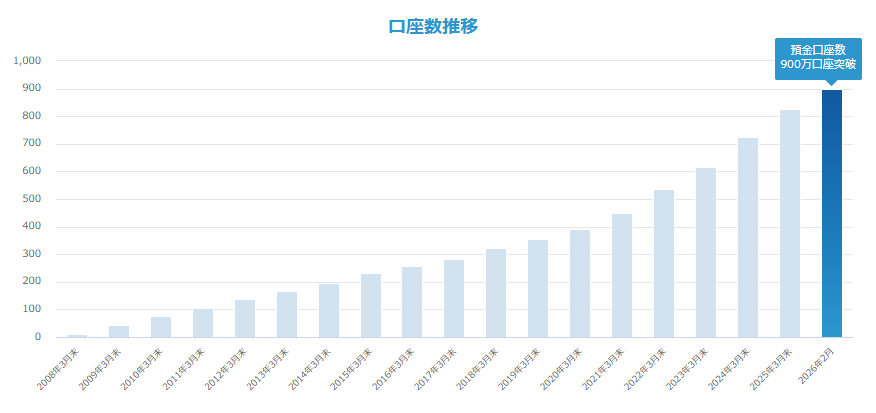Select the 2015年3月末 bar
Viewport: 876px width, 413px height.
(370, 306)
